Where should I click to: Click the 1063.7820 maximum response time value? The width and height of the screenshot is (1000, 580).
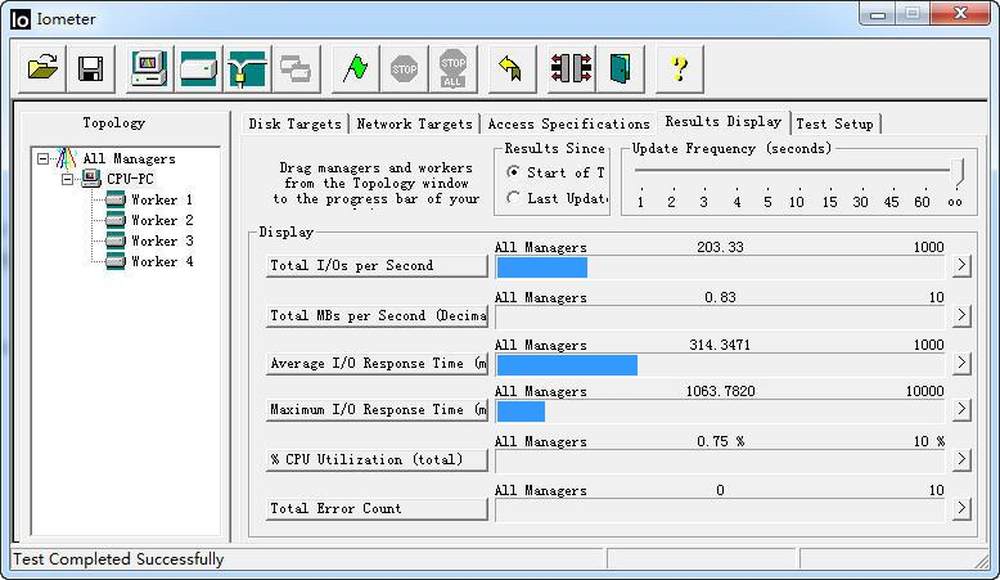720,391
